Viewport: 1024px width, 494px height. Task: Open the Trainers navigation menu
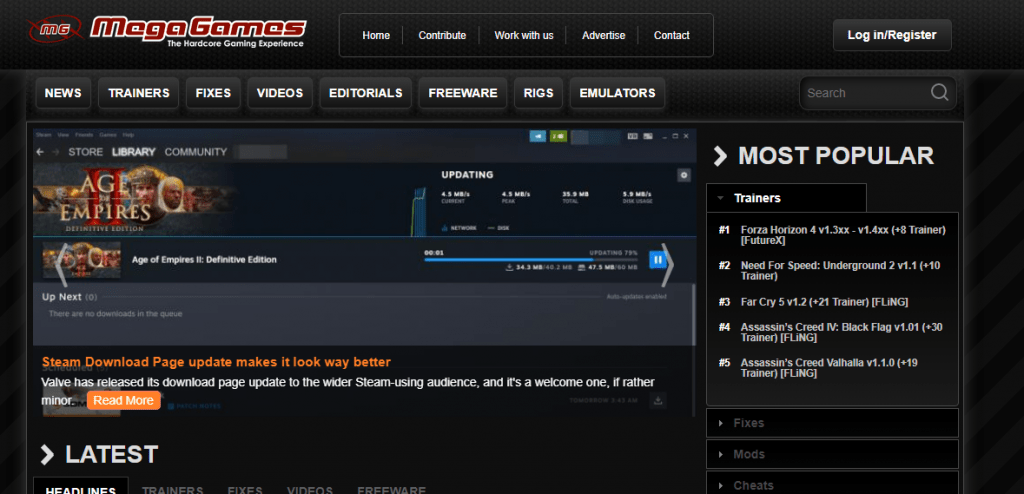tap(139, 93)
